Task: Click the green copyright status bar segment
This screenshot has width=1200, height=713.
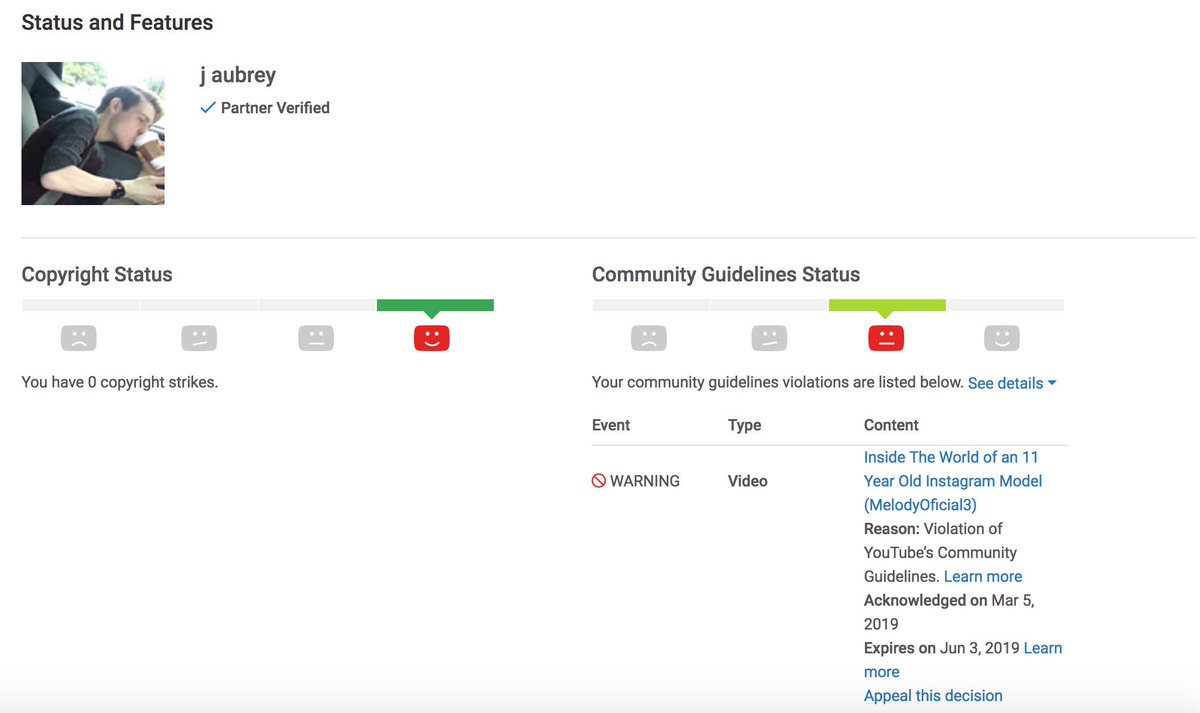Action: click(435, 305)
